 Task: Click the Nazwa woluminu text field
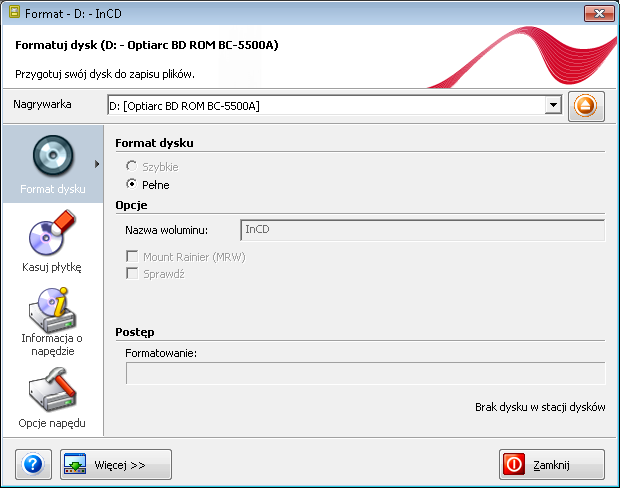(422, 230)
